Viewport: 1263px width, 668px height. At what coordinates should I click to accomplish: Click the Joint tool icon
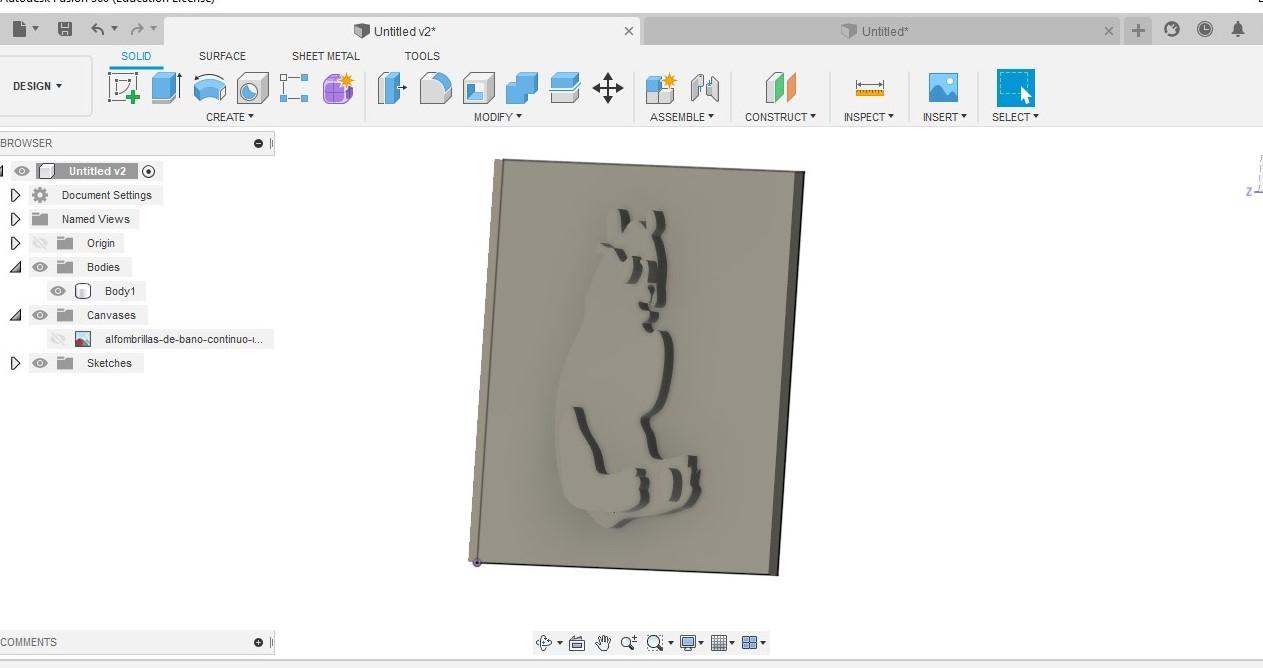[705, 88]
